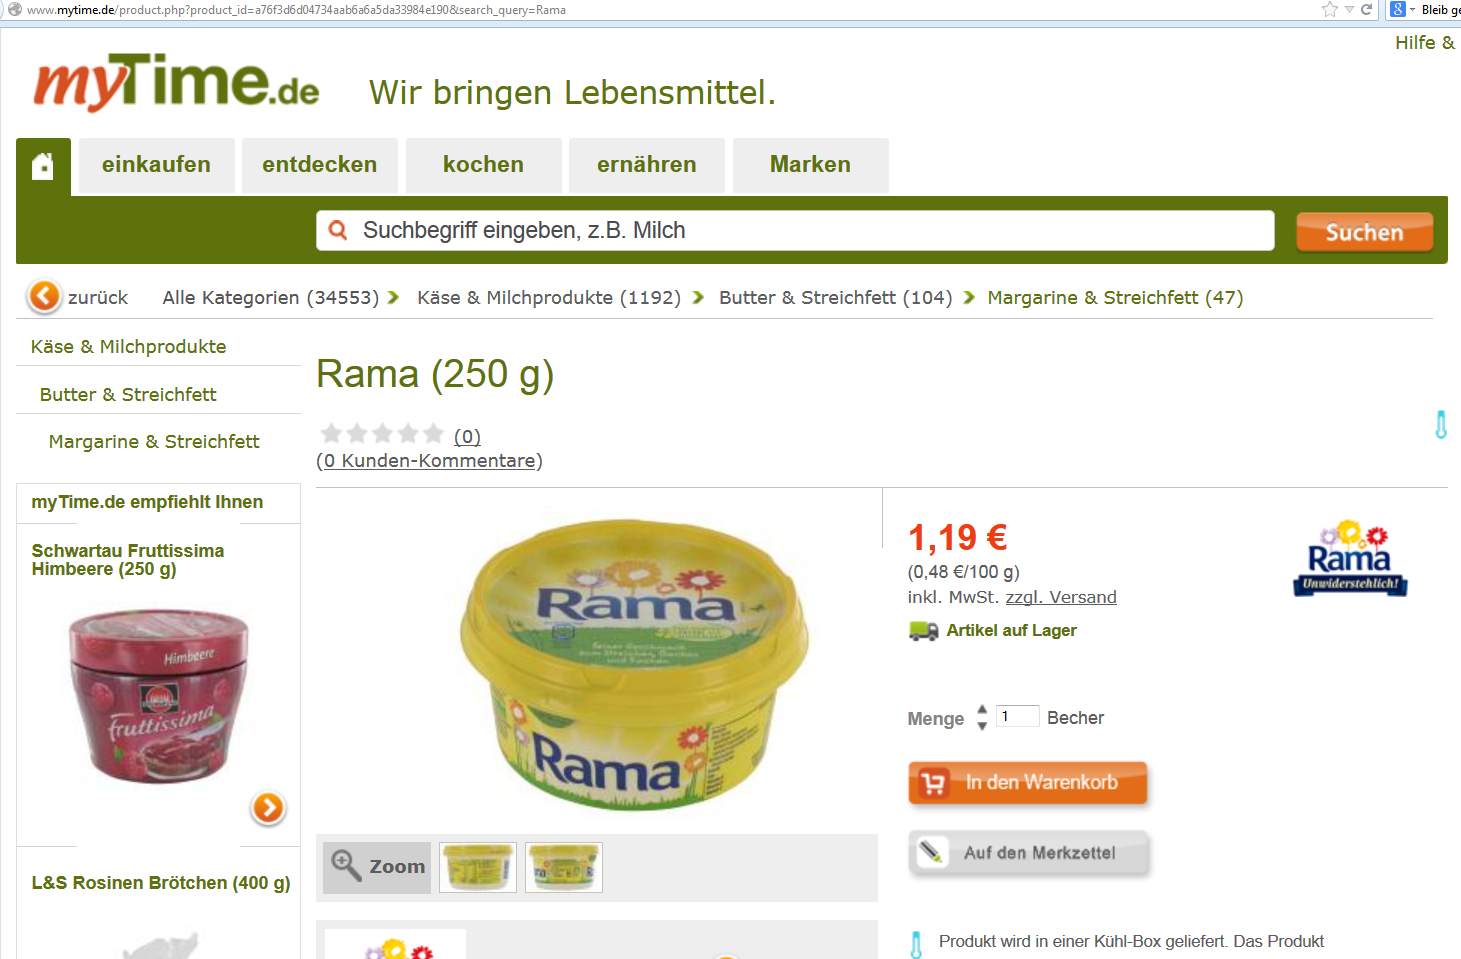Open Butter & Streichfett breadcrumb category
1461x959 pixels.
point(835,297)
